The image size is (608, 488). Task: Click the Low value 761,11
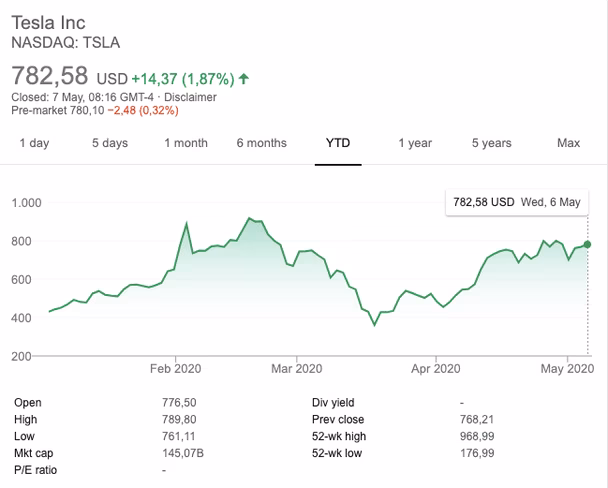[179, 436]
